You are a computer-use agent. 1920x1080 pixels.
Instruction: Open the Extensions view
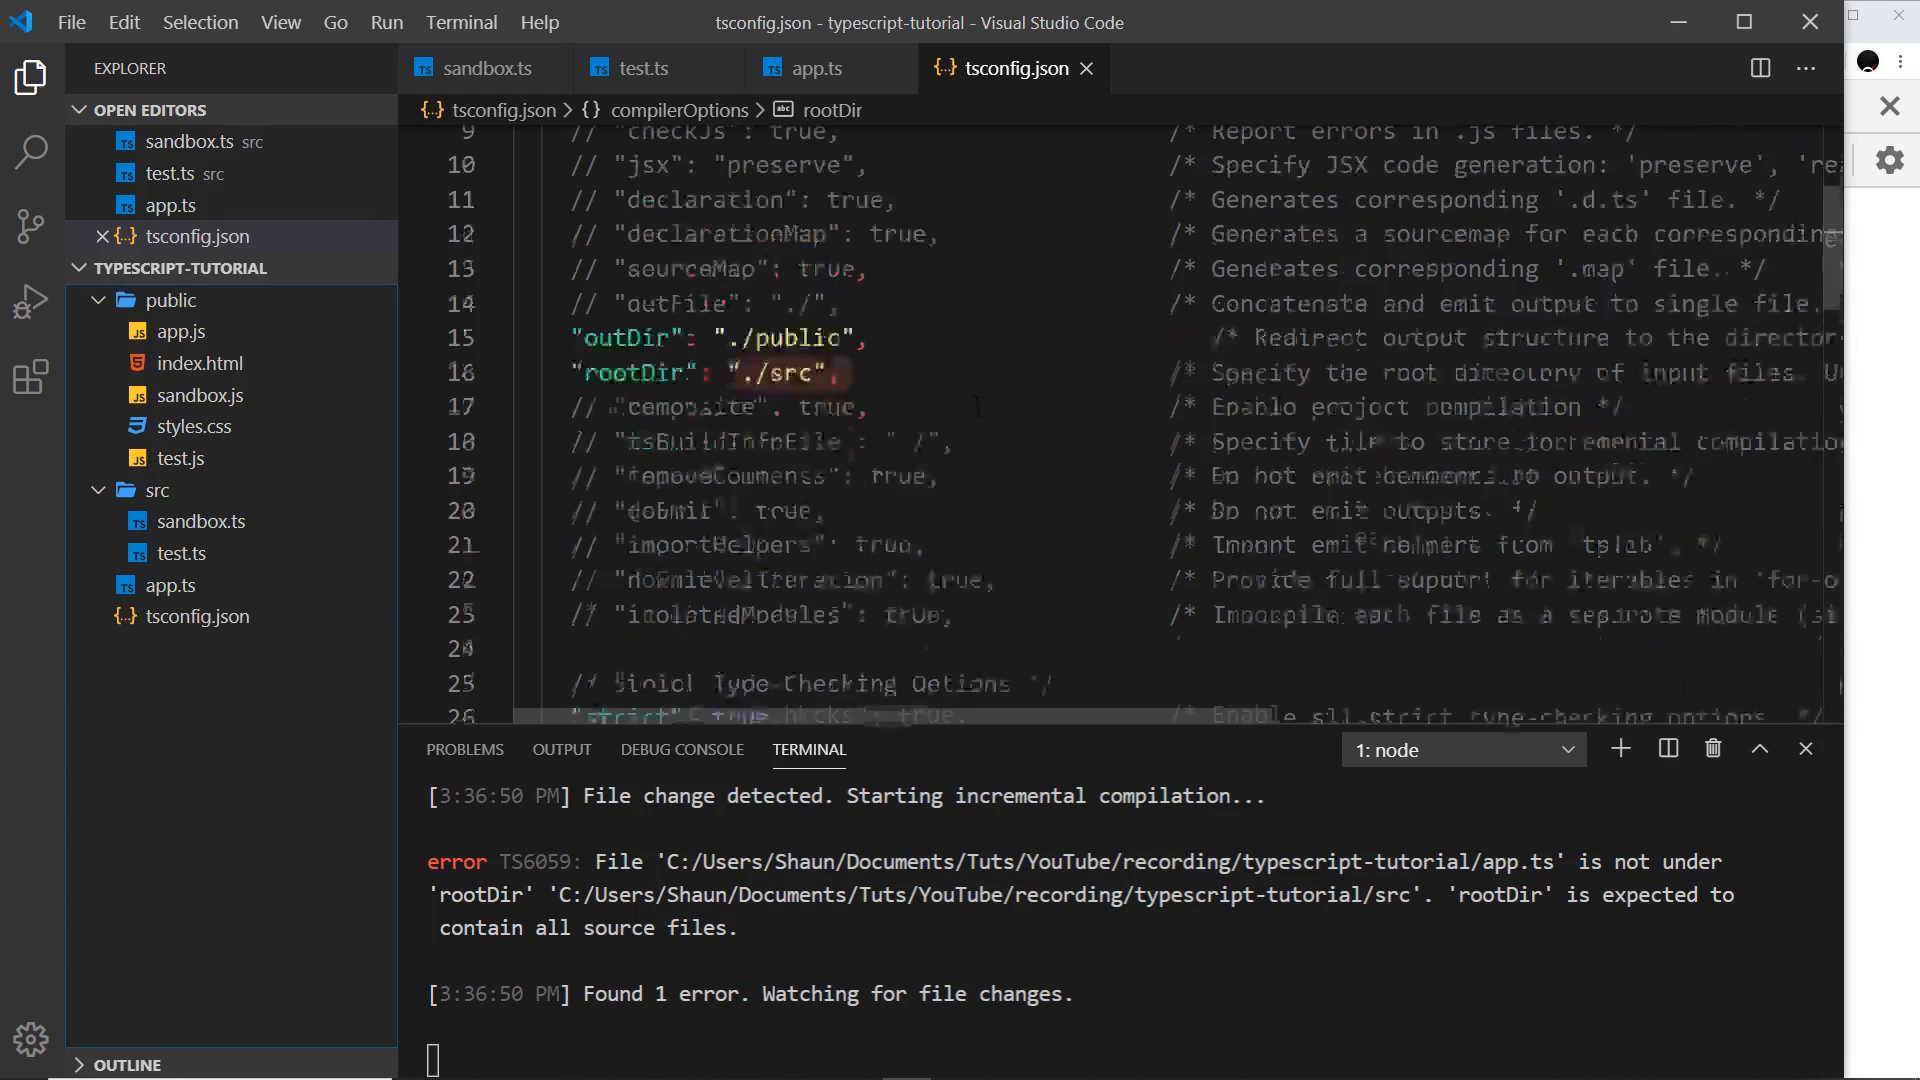coord(31,377)
